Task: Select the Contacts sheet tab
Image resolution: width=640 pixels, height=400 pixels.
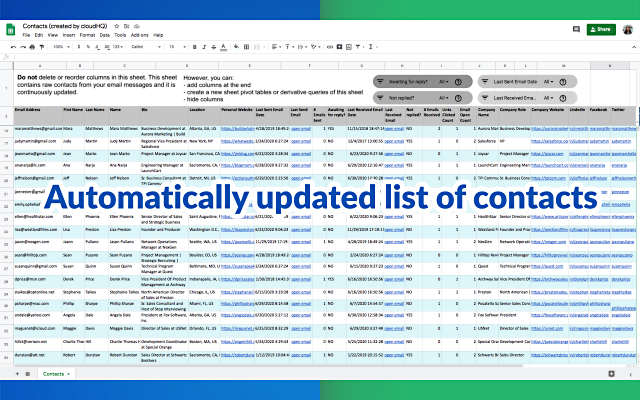Action: coord(54,372)
